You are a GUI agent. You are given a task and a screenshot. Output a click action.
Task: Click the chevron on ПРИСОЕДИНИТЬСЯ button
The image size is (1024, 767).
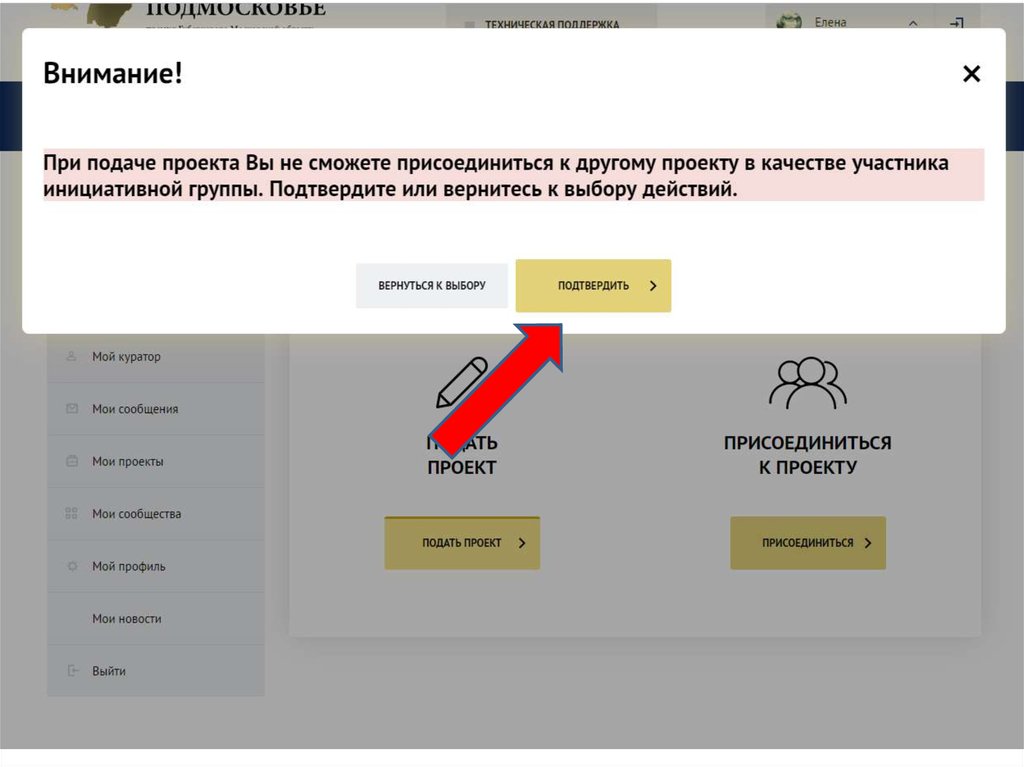(x=868, y=543)
